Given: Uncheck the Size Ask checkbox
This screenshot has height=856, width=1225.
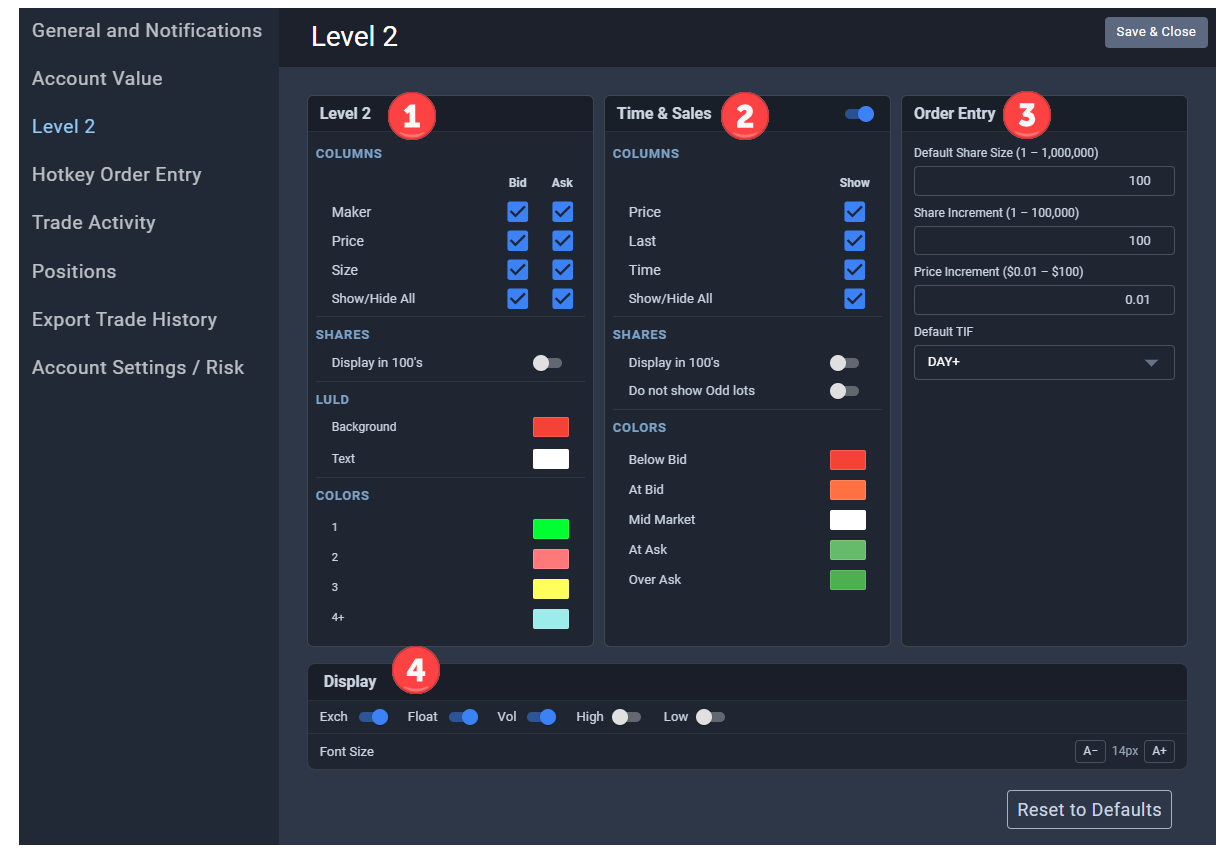Looking at the screenshot, I should [562, 270].
